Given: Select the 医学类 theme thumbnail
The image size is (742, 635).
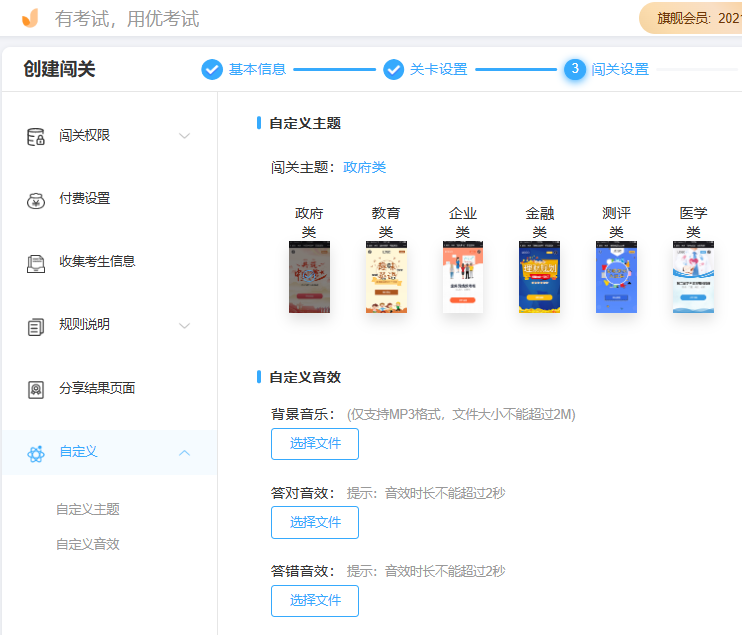Looking at the screenshot, I should tap(693, 277).
